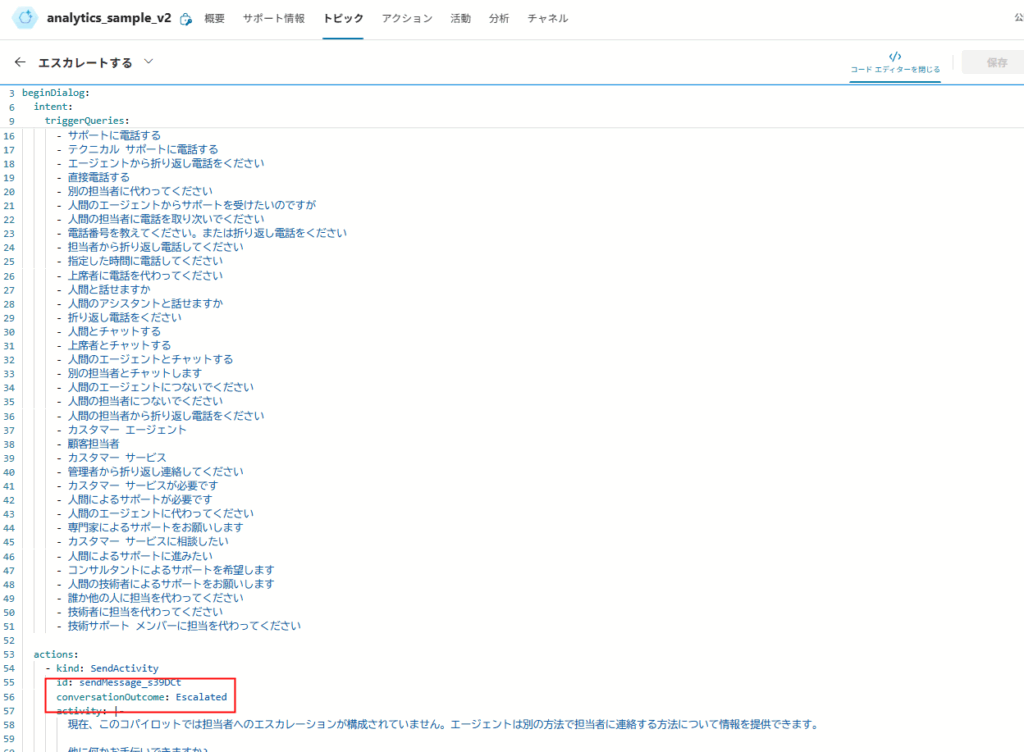Image resolution: width=1024 pixels, height=752 pixels.
Task: Click the 保存 save button
Action: coord(997,63)
